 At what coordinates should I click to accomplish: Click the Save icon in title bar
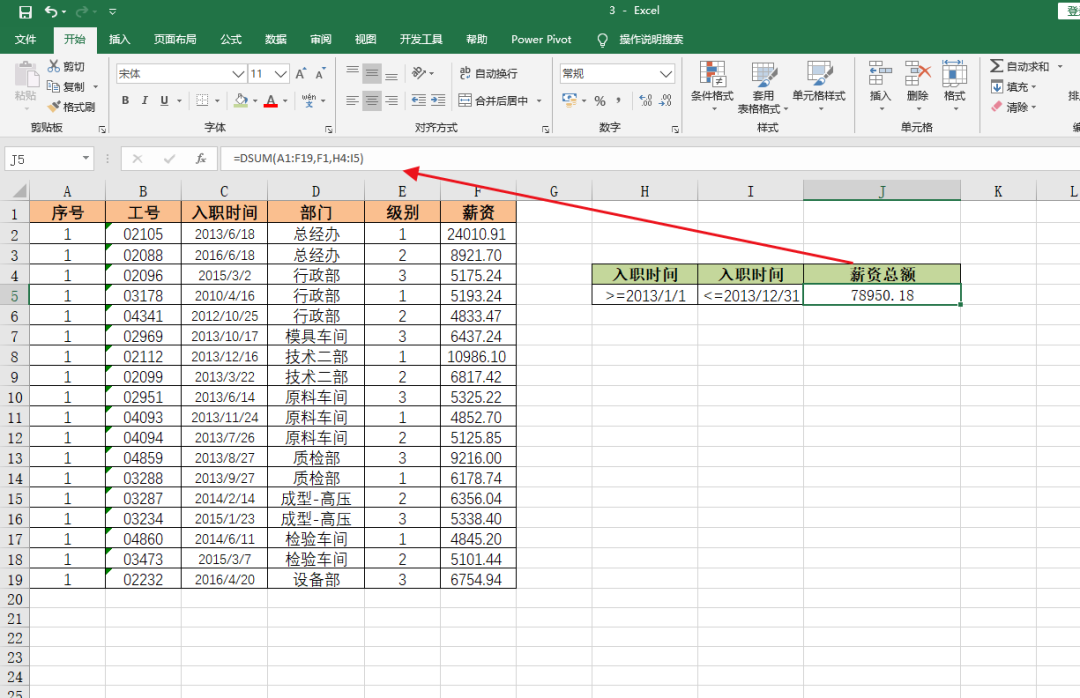click(x=25, y=12)
